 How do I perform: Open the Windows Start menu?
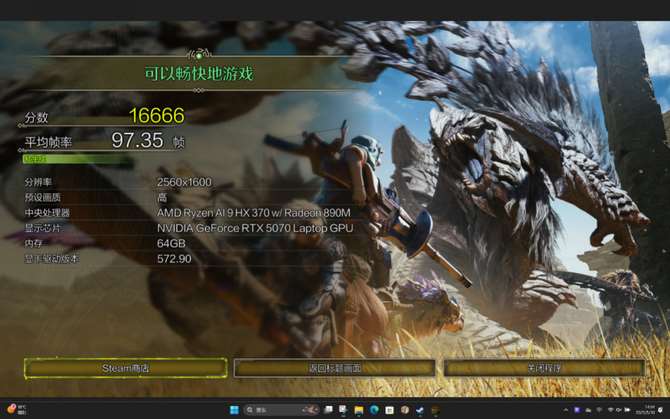click(x=235, y=410)
